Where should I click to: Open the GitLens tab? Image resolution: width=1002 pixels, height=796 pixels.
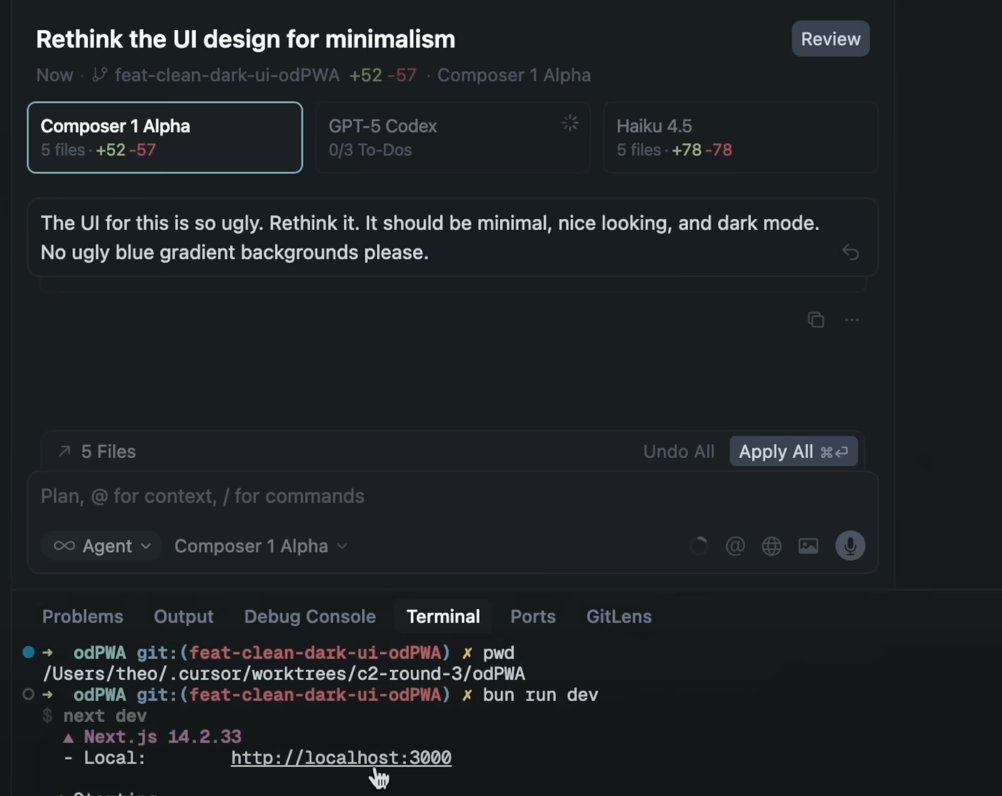(619, 616)
